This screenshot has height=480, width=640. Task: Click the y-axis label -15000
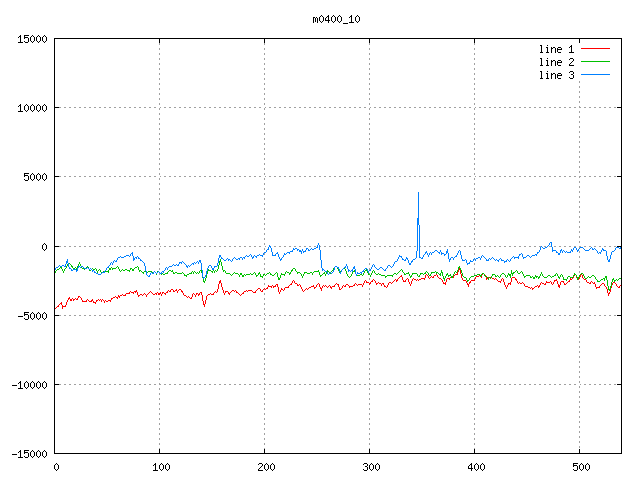pyautogui.click(x=29, y=454)
